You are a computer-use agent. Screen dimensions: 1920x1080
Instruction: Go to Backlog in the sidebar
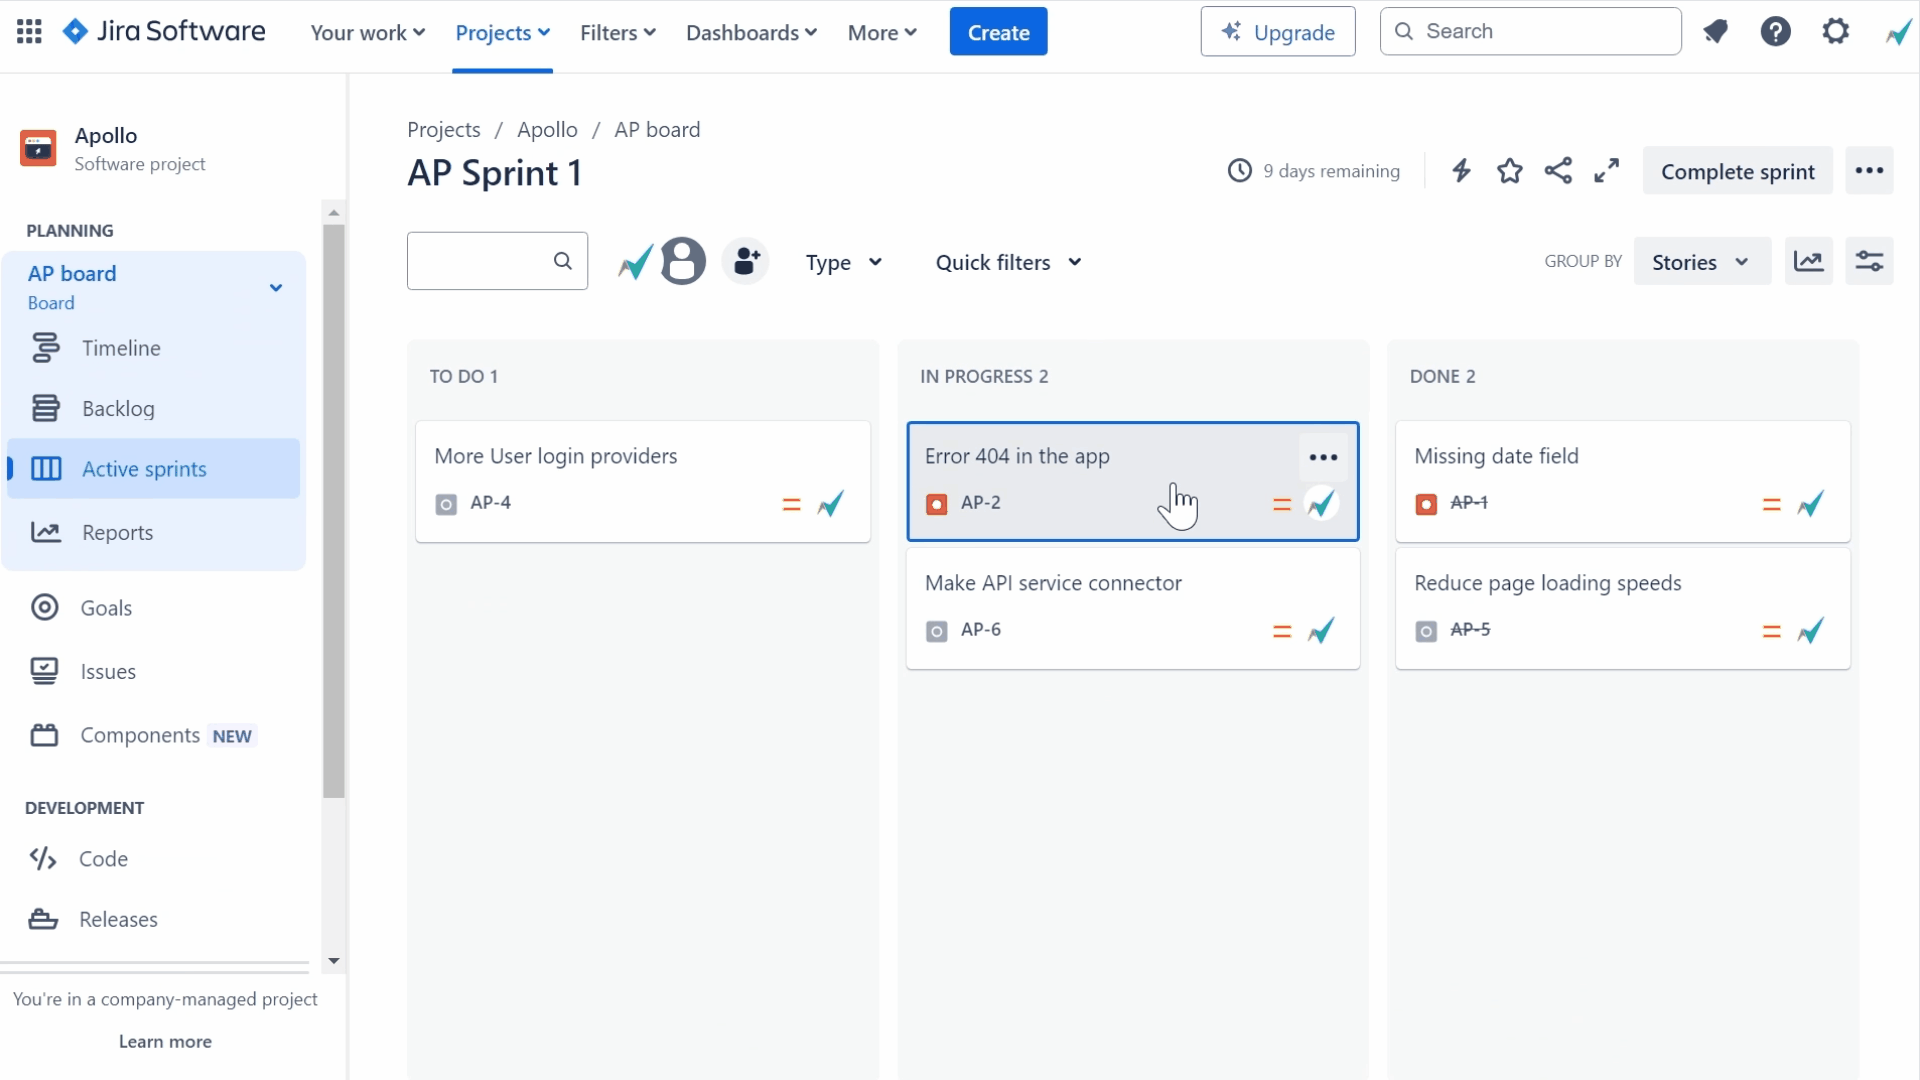(x=154, y=409)
